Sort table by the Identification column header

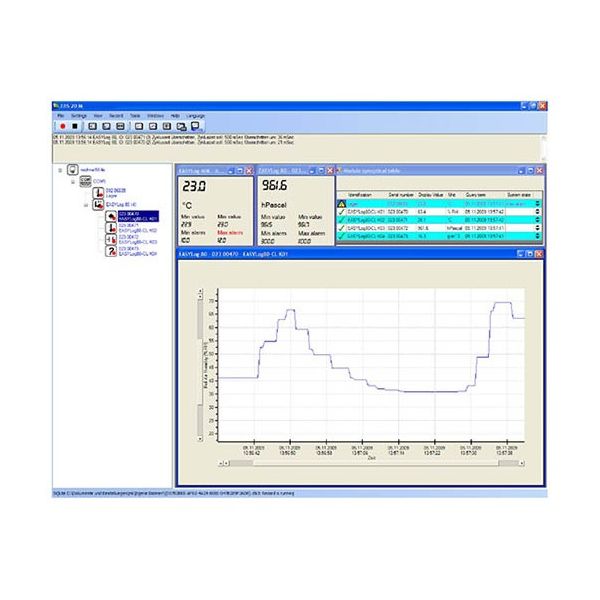(360, 195)
